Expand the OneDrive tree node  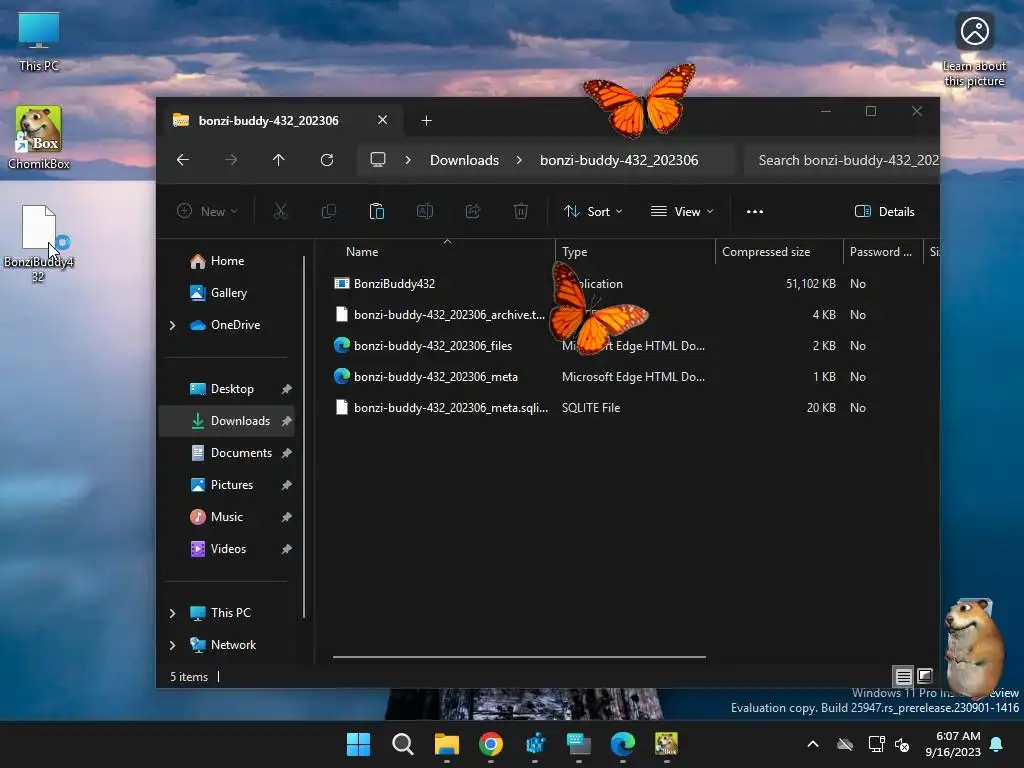tap(172, 325)
